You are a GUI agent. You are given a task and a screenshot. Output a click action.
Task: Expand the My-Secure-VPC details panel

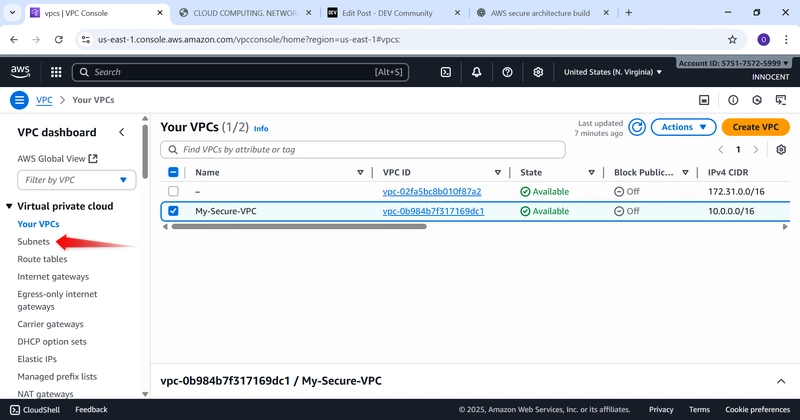coord(781,381)
